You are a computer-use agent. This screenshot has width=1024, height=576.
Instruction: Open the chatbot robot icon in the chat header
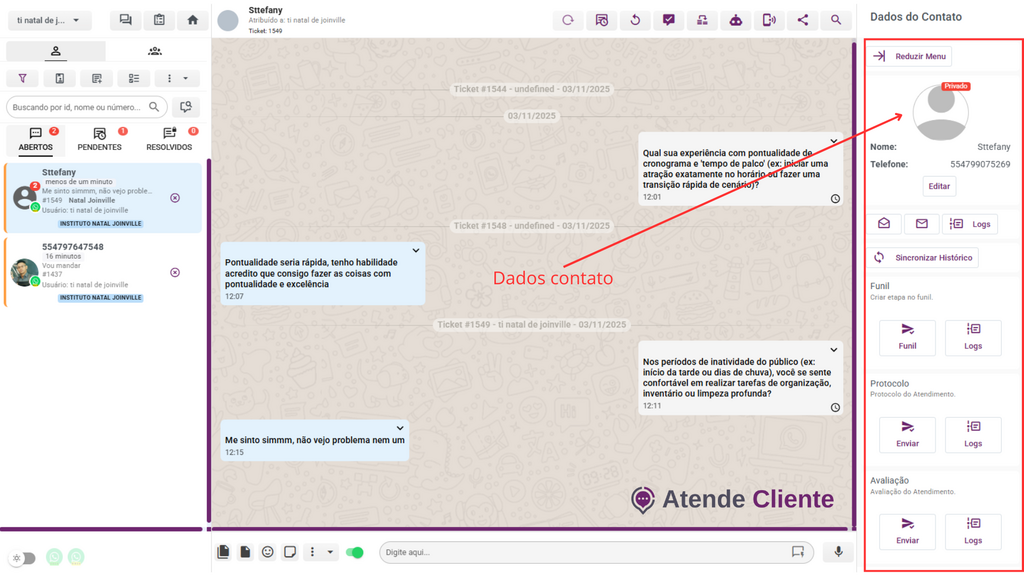pos(735,20)
